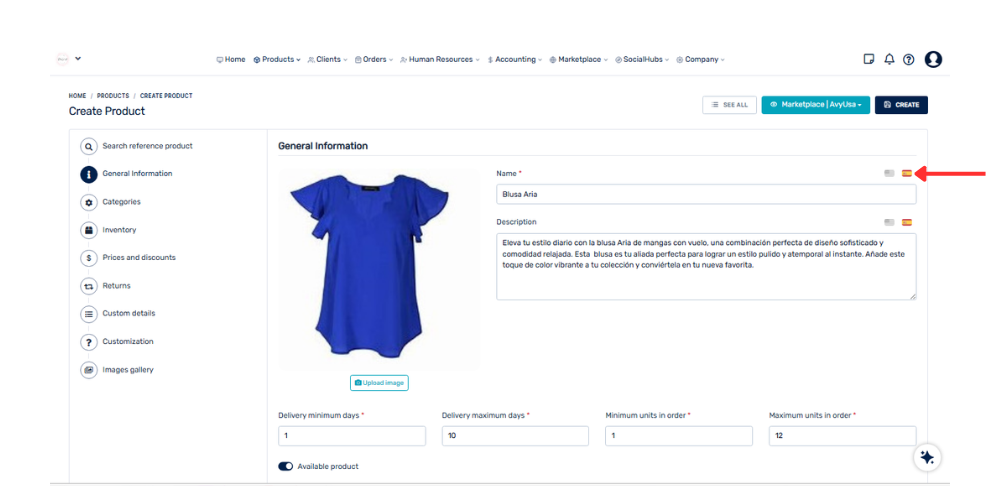Follow the HOME breadcrumb link

tap(77, 96)
